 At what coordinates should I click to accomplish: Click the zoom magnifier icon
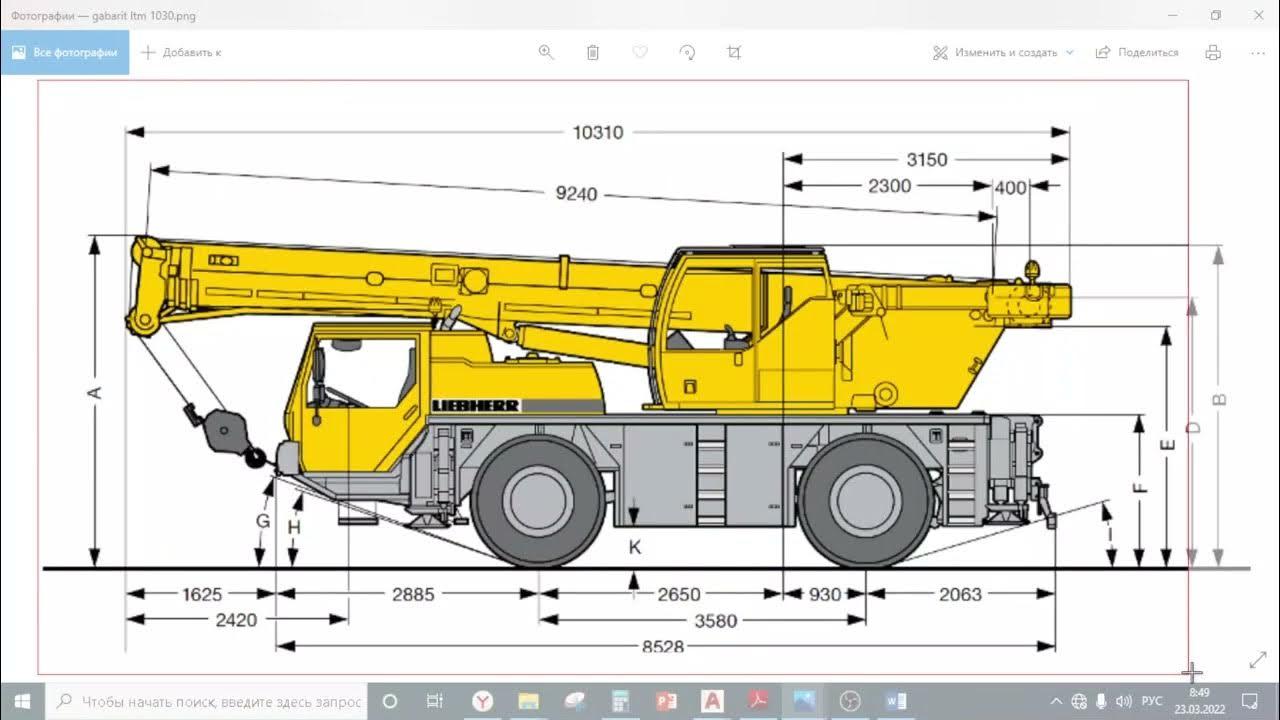tap(546, 52)
